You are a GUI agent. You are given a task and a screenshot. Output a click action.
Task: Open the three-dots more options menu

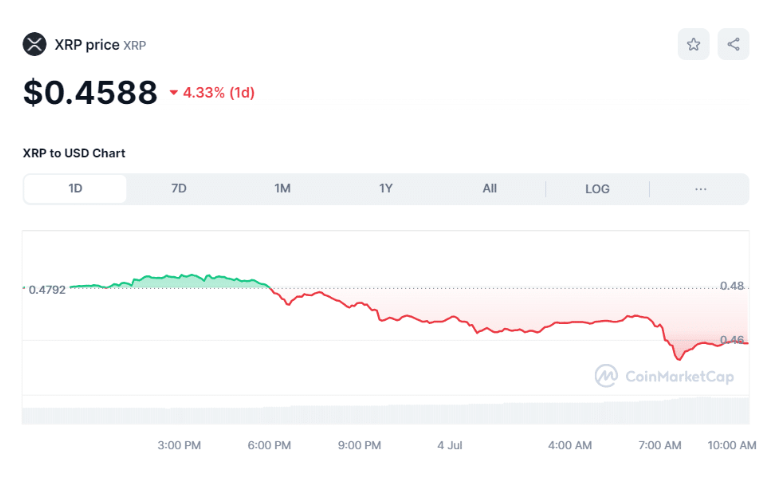[700, 188]
